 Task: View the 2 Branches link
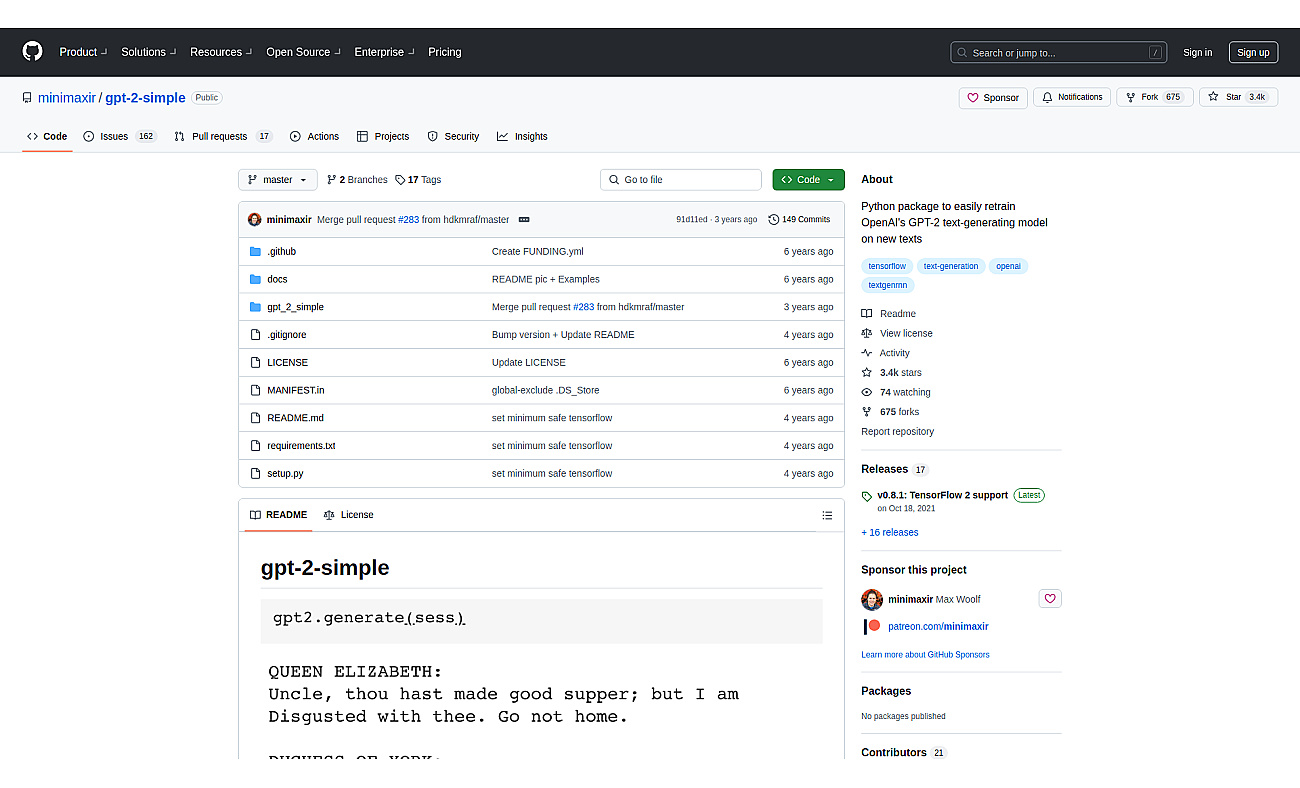[357, 180]
